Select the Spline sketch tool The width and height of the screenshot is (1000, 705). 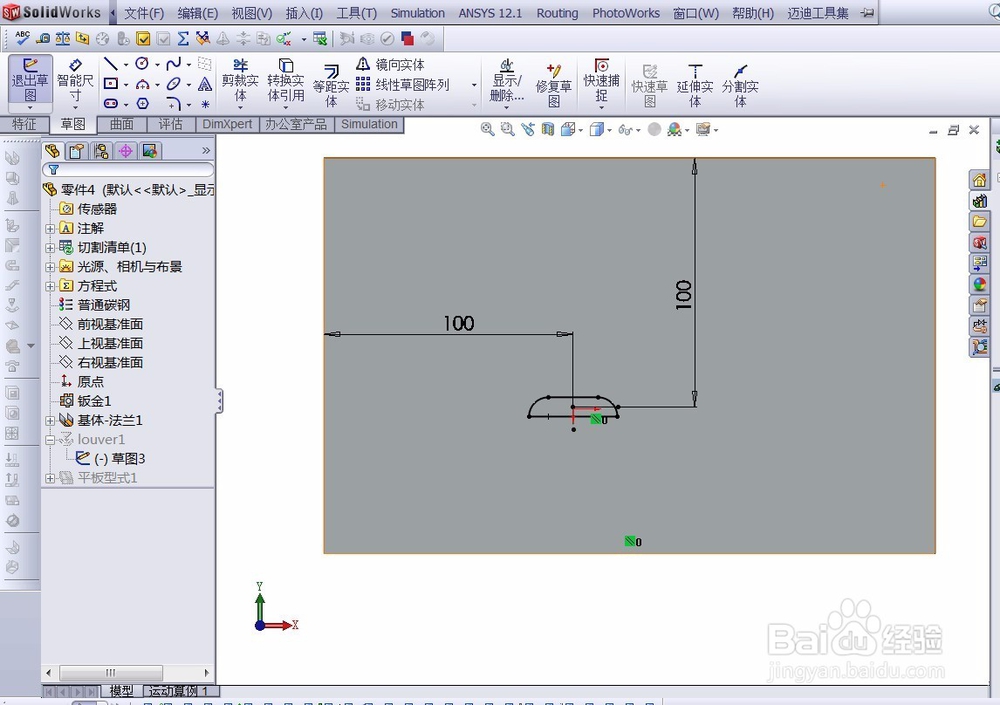(173, 63)
